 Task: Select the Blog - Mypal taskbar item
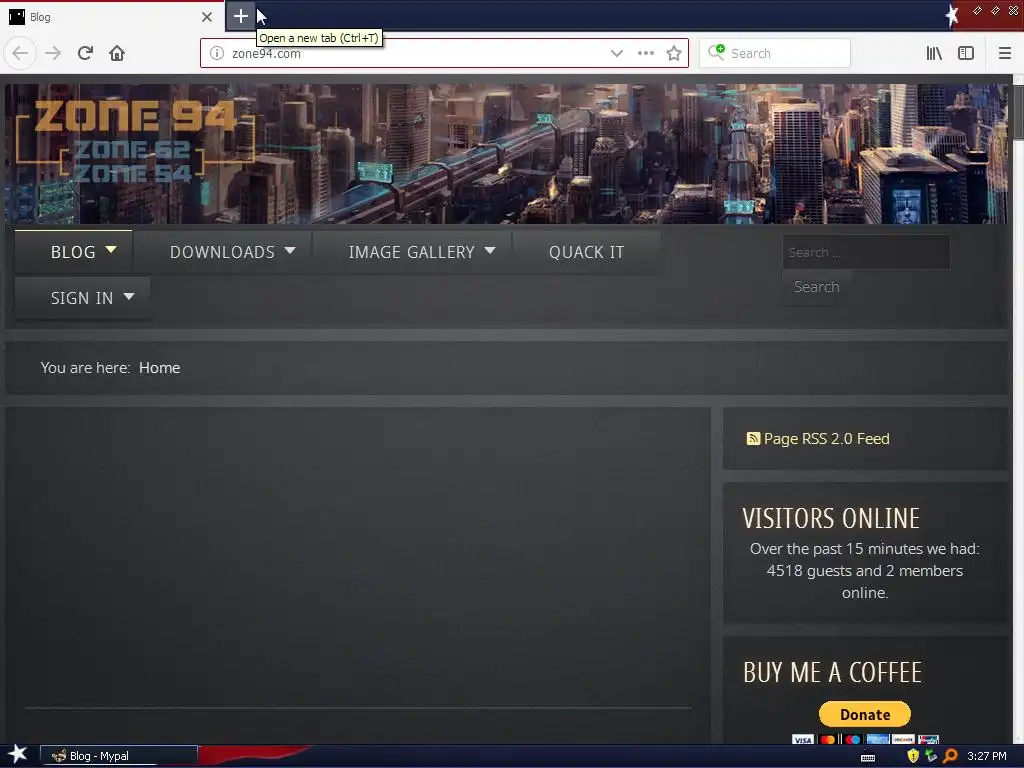pos(119,756)
